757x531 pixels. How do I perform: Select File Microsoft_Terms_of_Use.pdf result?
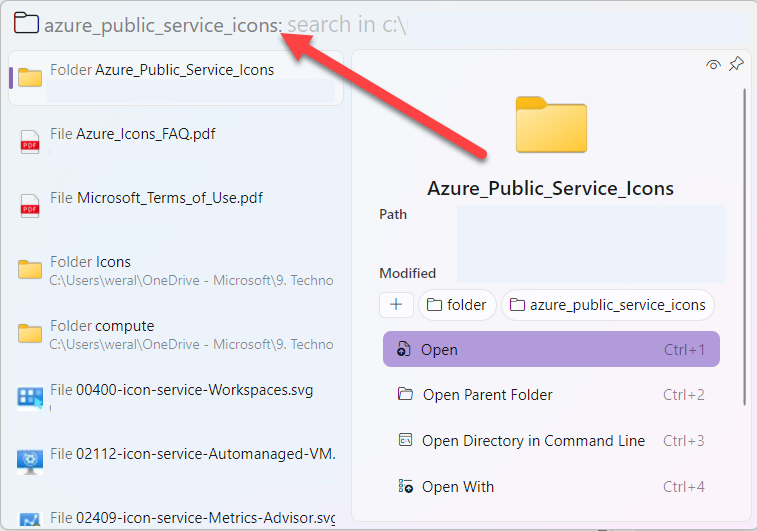point(176,206)
